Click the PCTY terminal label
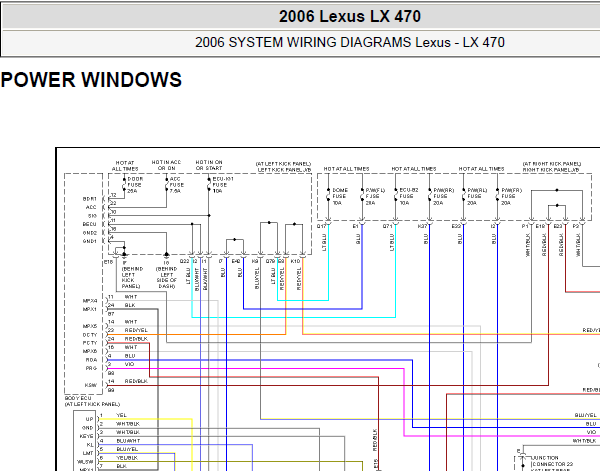 click(90, 343)
